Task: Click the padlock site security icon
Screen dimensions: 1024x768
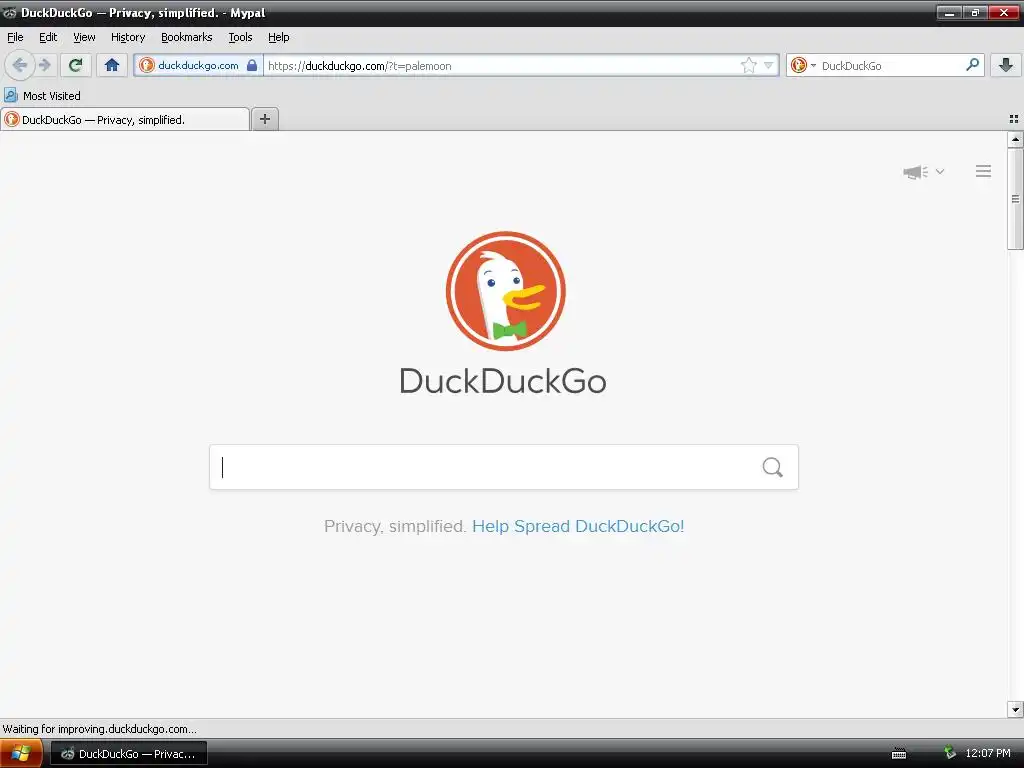Action: 252,65
